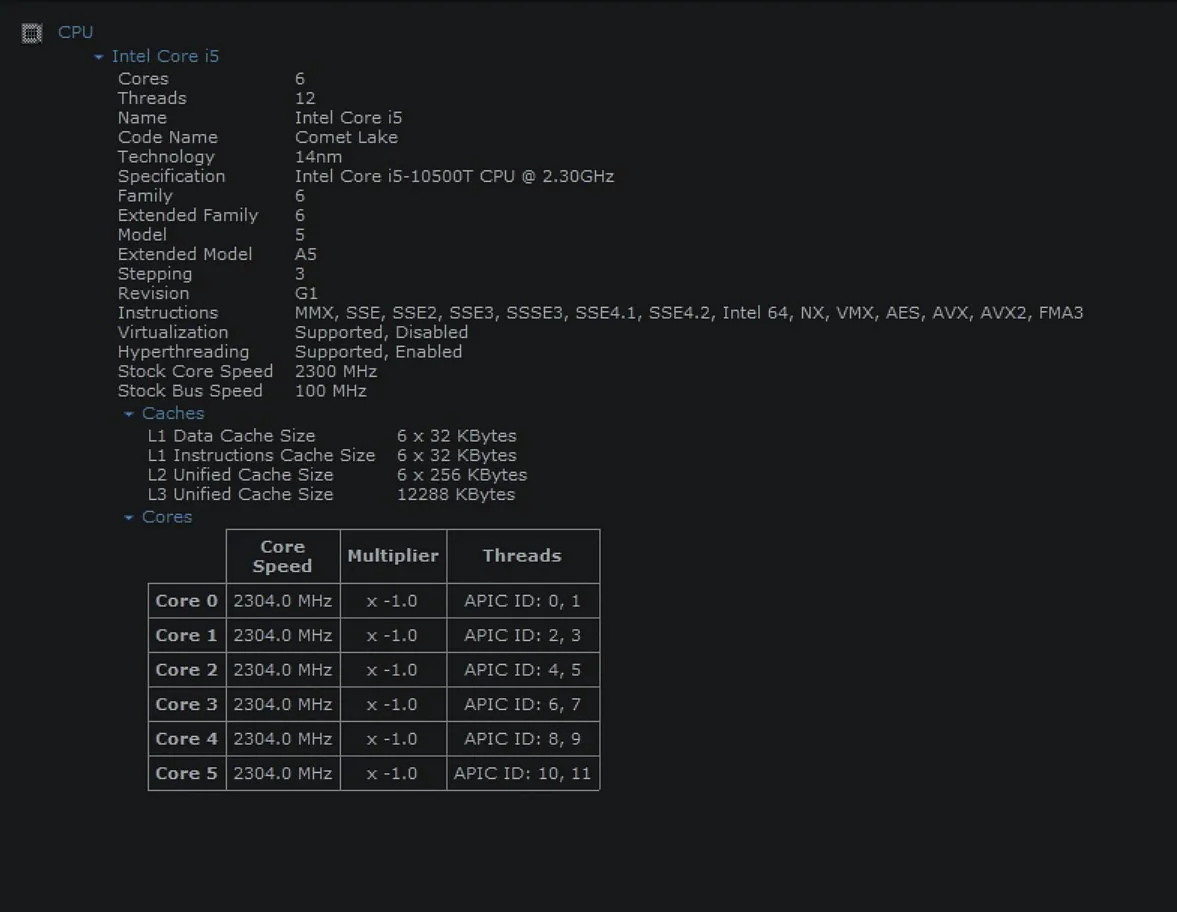Image resolution: width=1177 pixels, height=912 pixels.
Task: Select the Cores heading above the table
Action: pos(167,517)
